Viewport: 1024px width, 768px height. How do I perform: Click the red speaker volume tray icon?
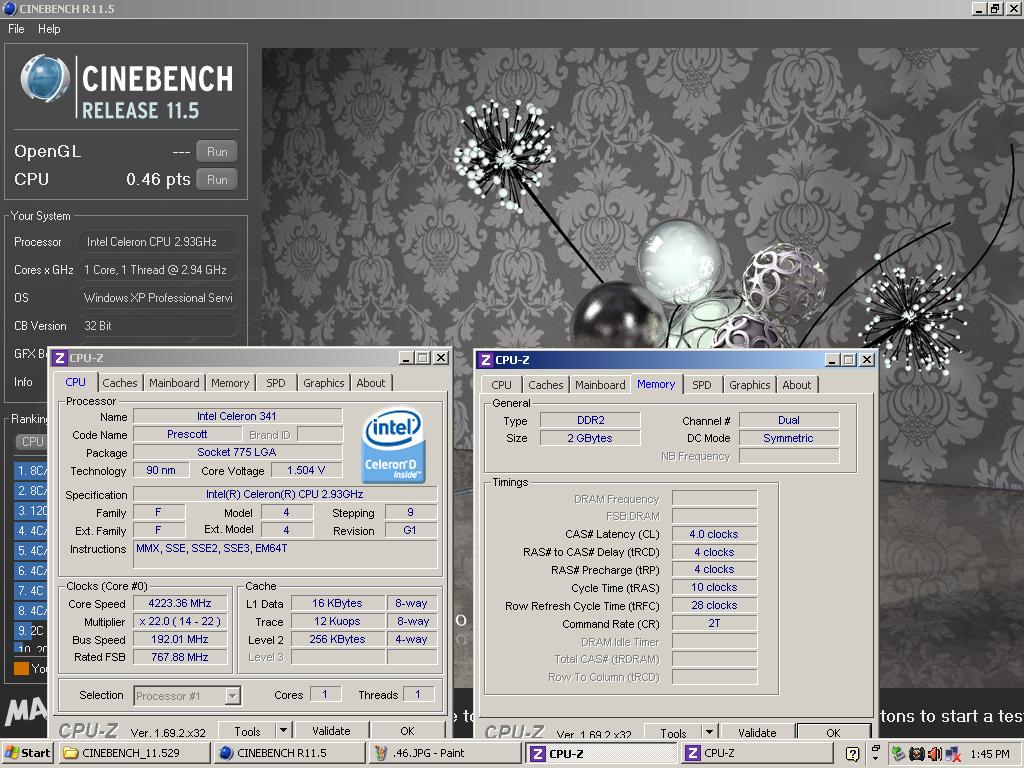935,754
